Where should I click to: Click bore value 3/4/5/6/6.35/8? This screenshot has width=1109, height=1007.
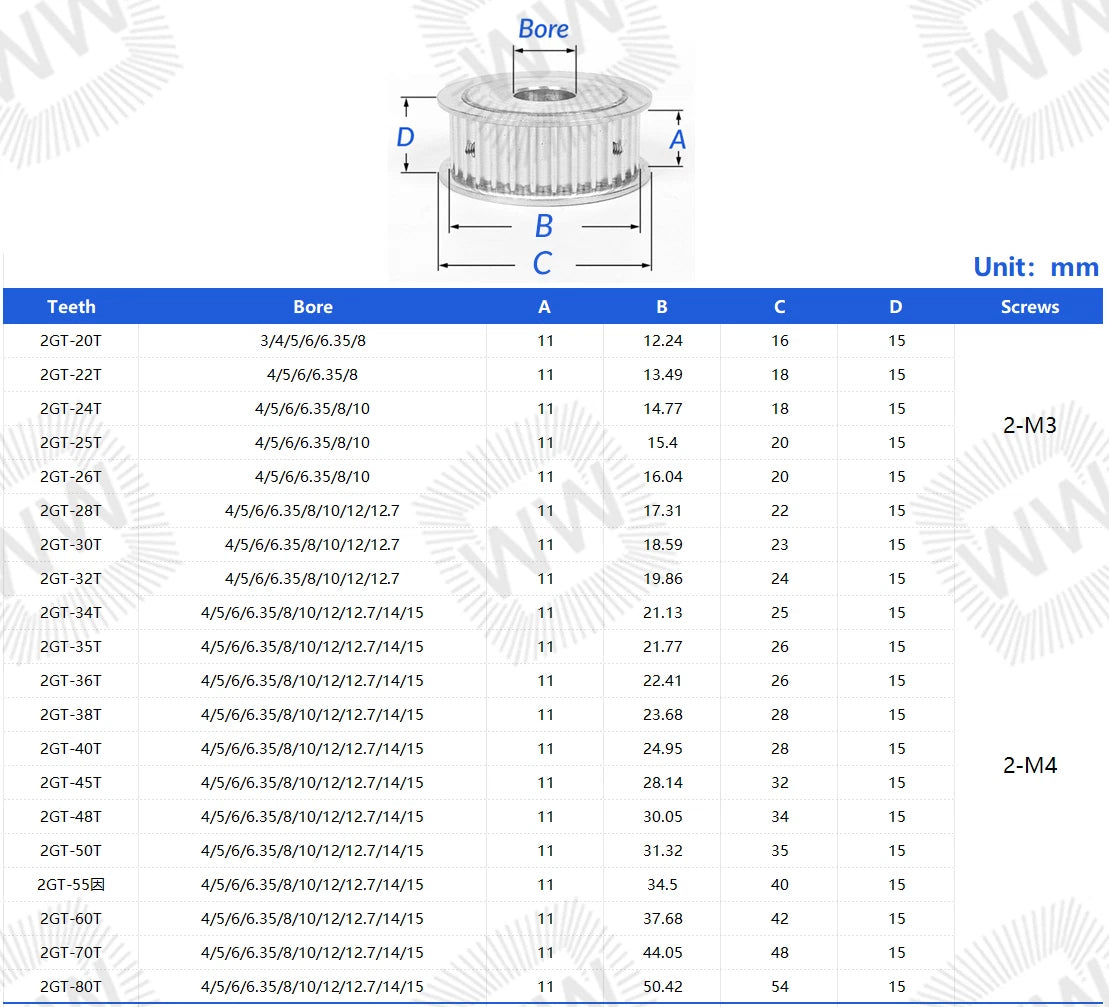[313, 341]
